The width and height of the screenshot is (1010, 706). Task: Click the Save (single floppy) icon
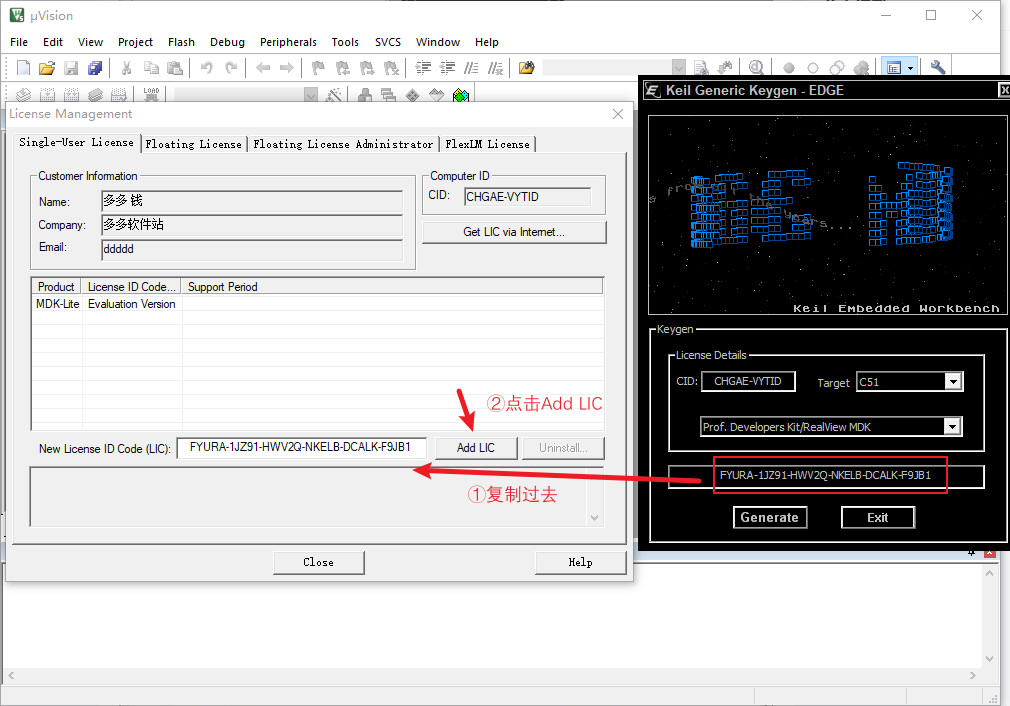pos(71,68)
